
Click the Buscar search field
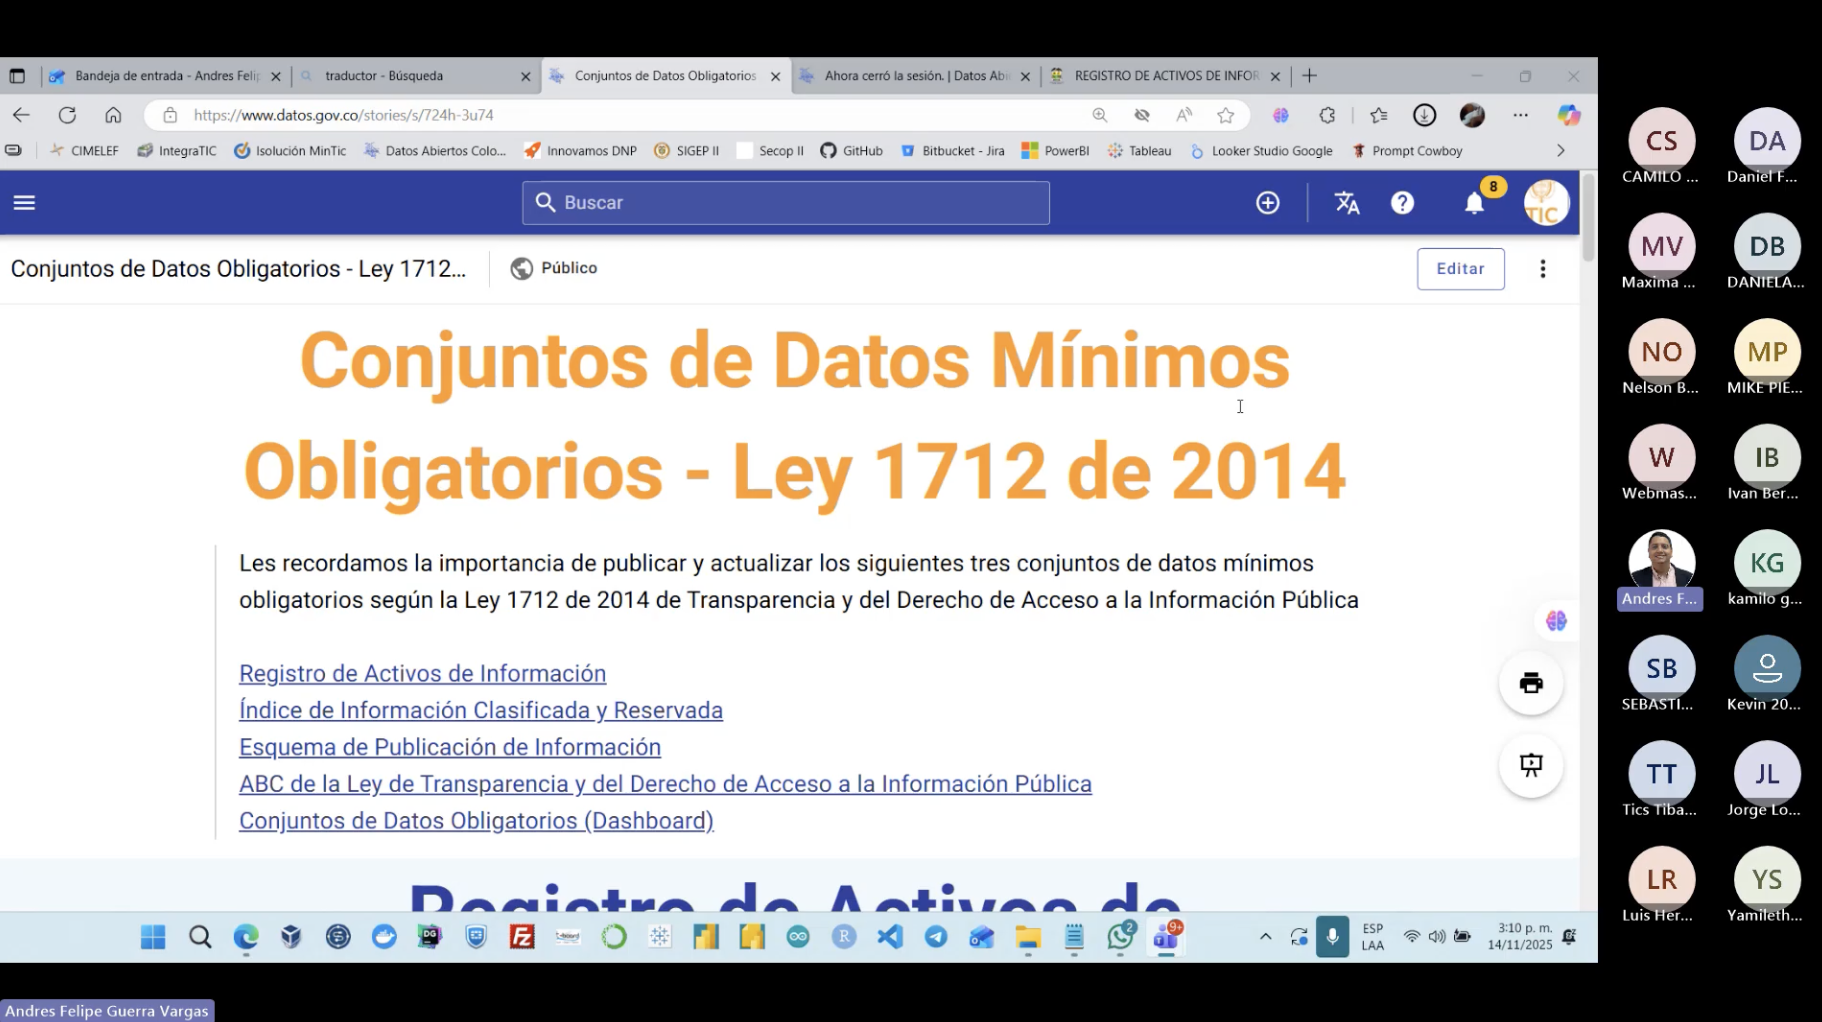click(786, 203)
